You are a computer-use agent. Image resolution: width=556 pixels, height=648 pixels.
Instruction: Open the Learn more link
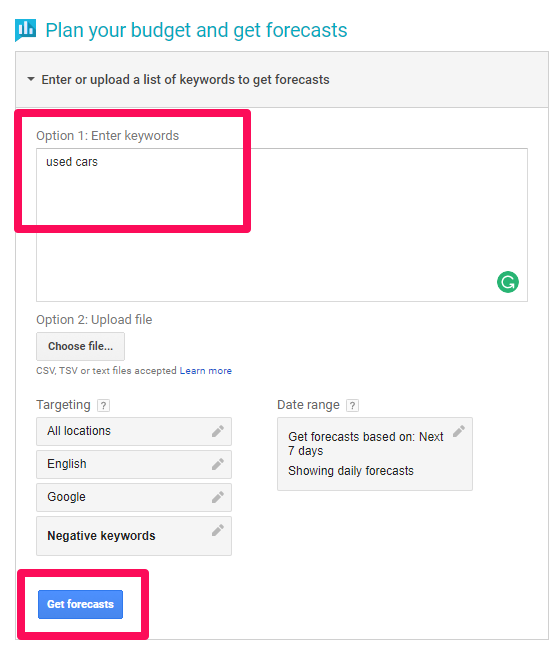click(205, 371)
